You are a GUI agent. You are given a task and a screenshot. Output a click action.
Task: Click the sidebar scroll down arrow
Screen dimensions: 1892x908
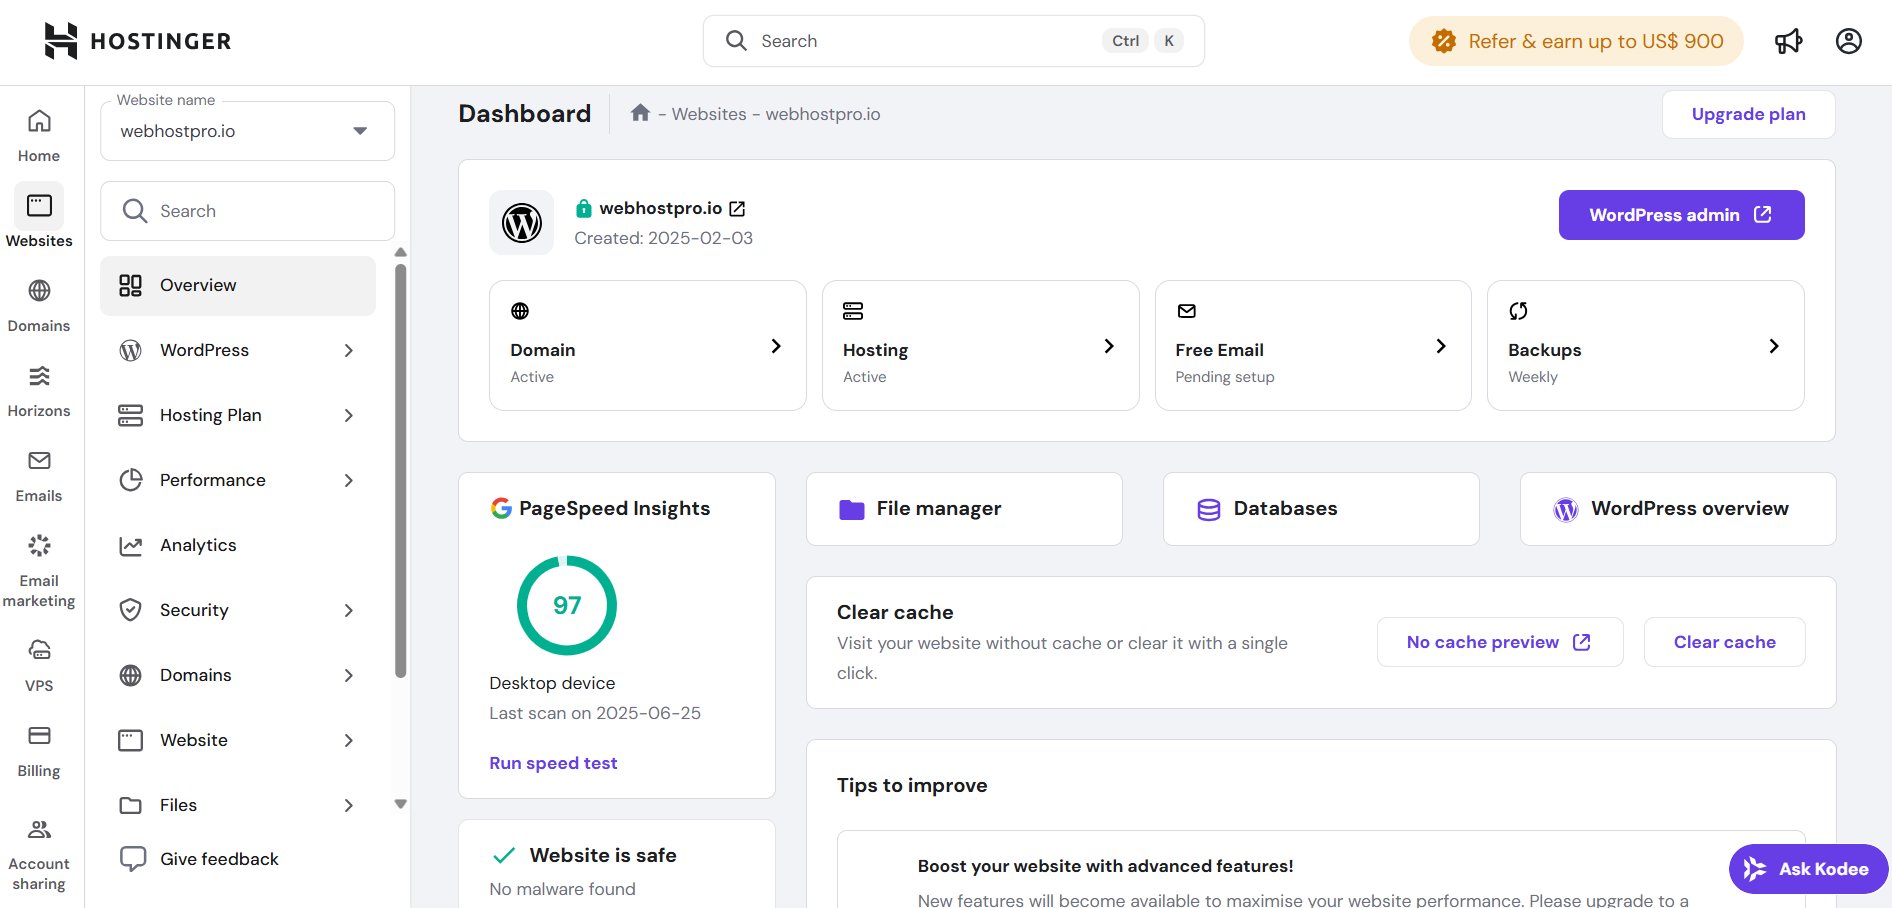click(x=401, y=804)
